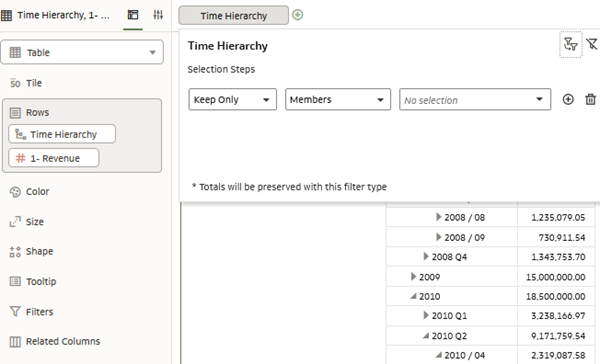Expand the 2009 year row
Viewport: 600px width, 364px height.
413,276
